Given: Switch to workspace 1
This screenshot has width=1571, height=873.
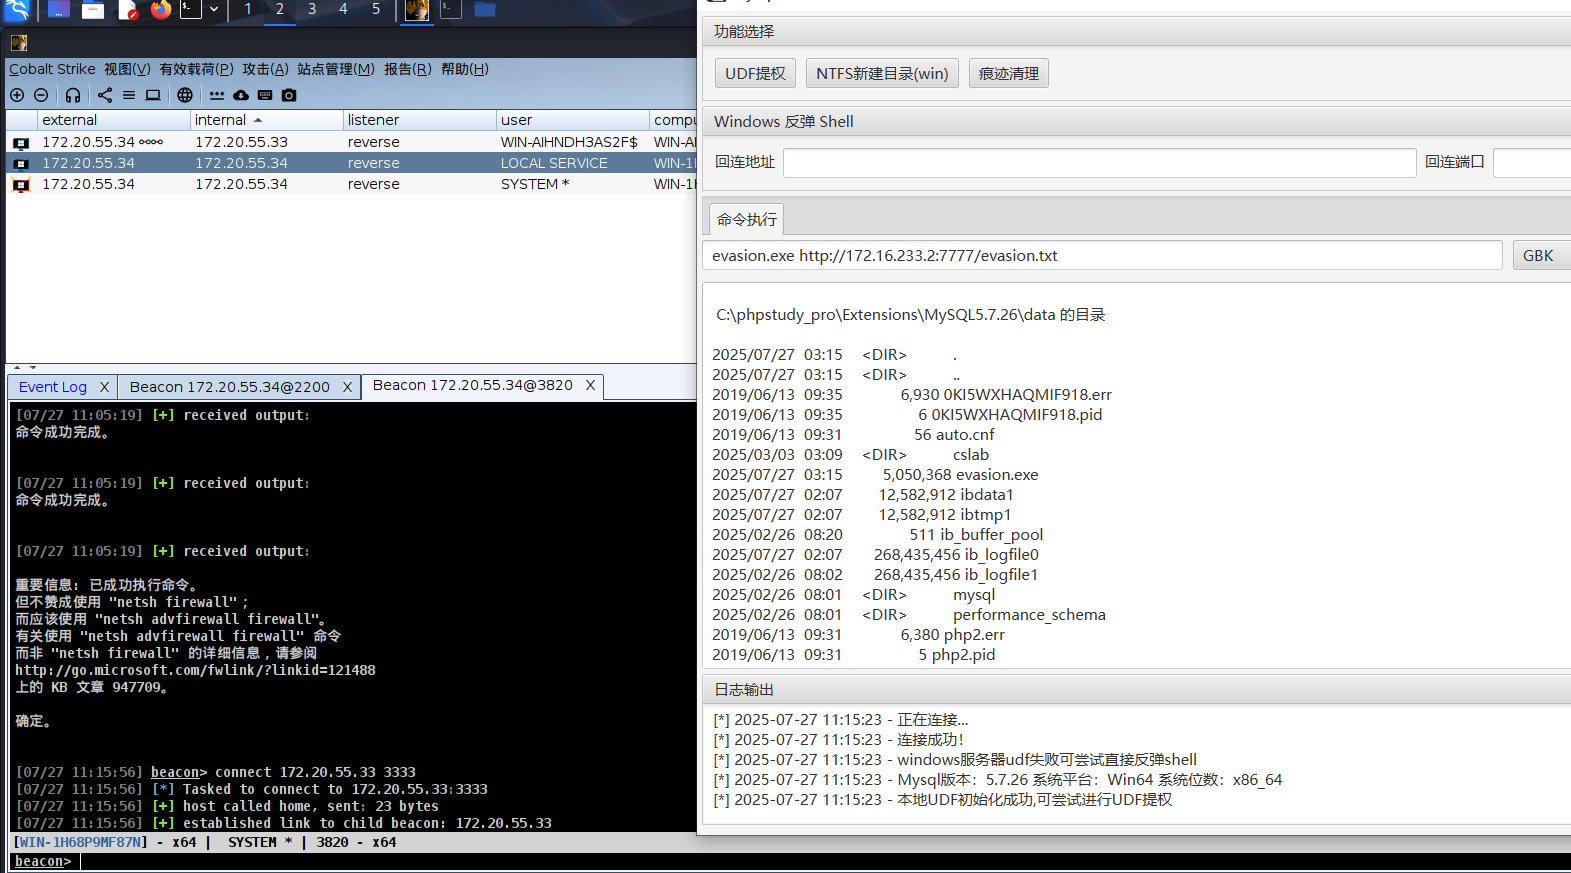Looking at the screenshot, I should coord(248,9).
